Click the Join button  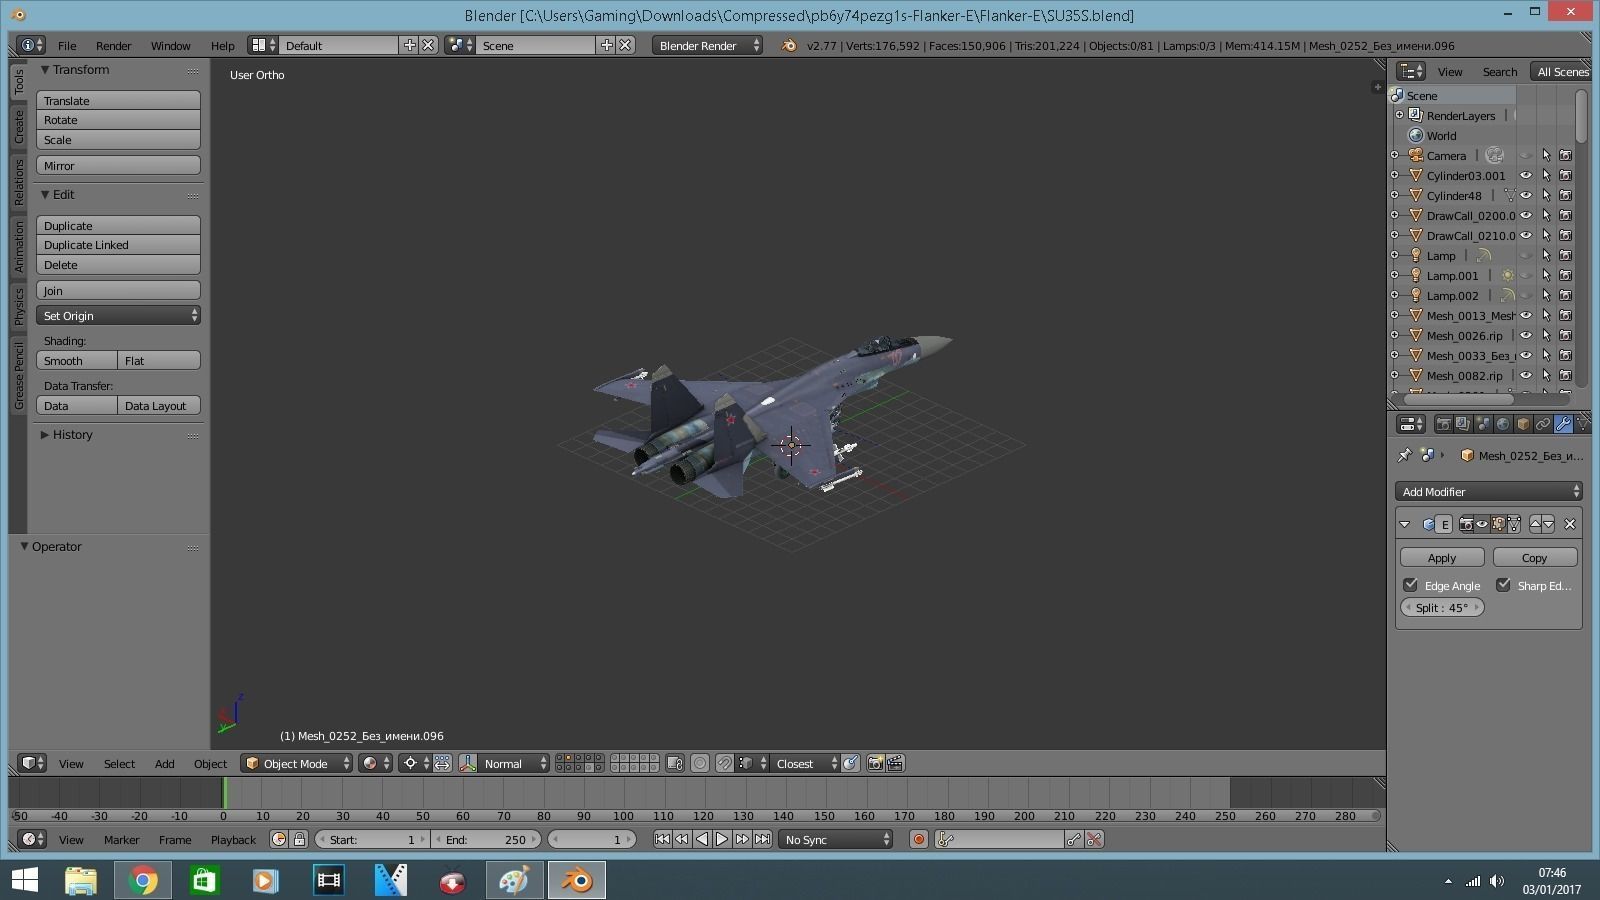[118, 290]
